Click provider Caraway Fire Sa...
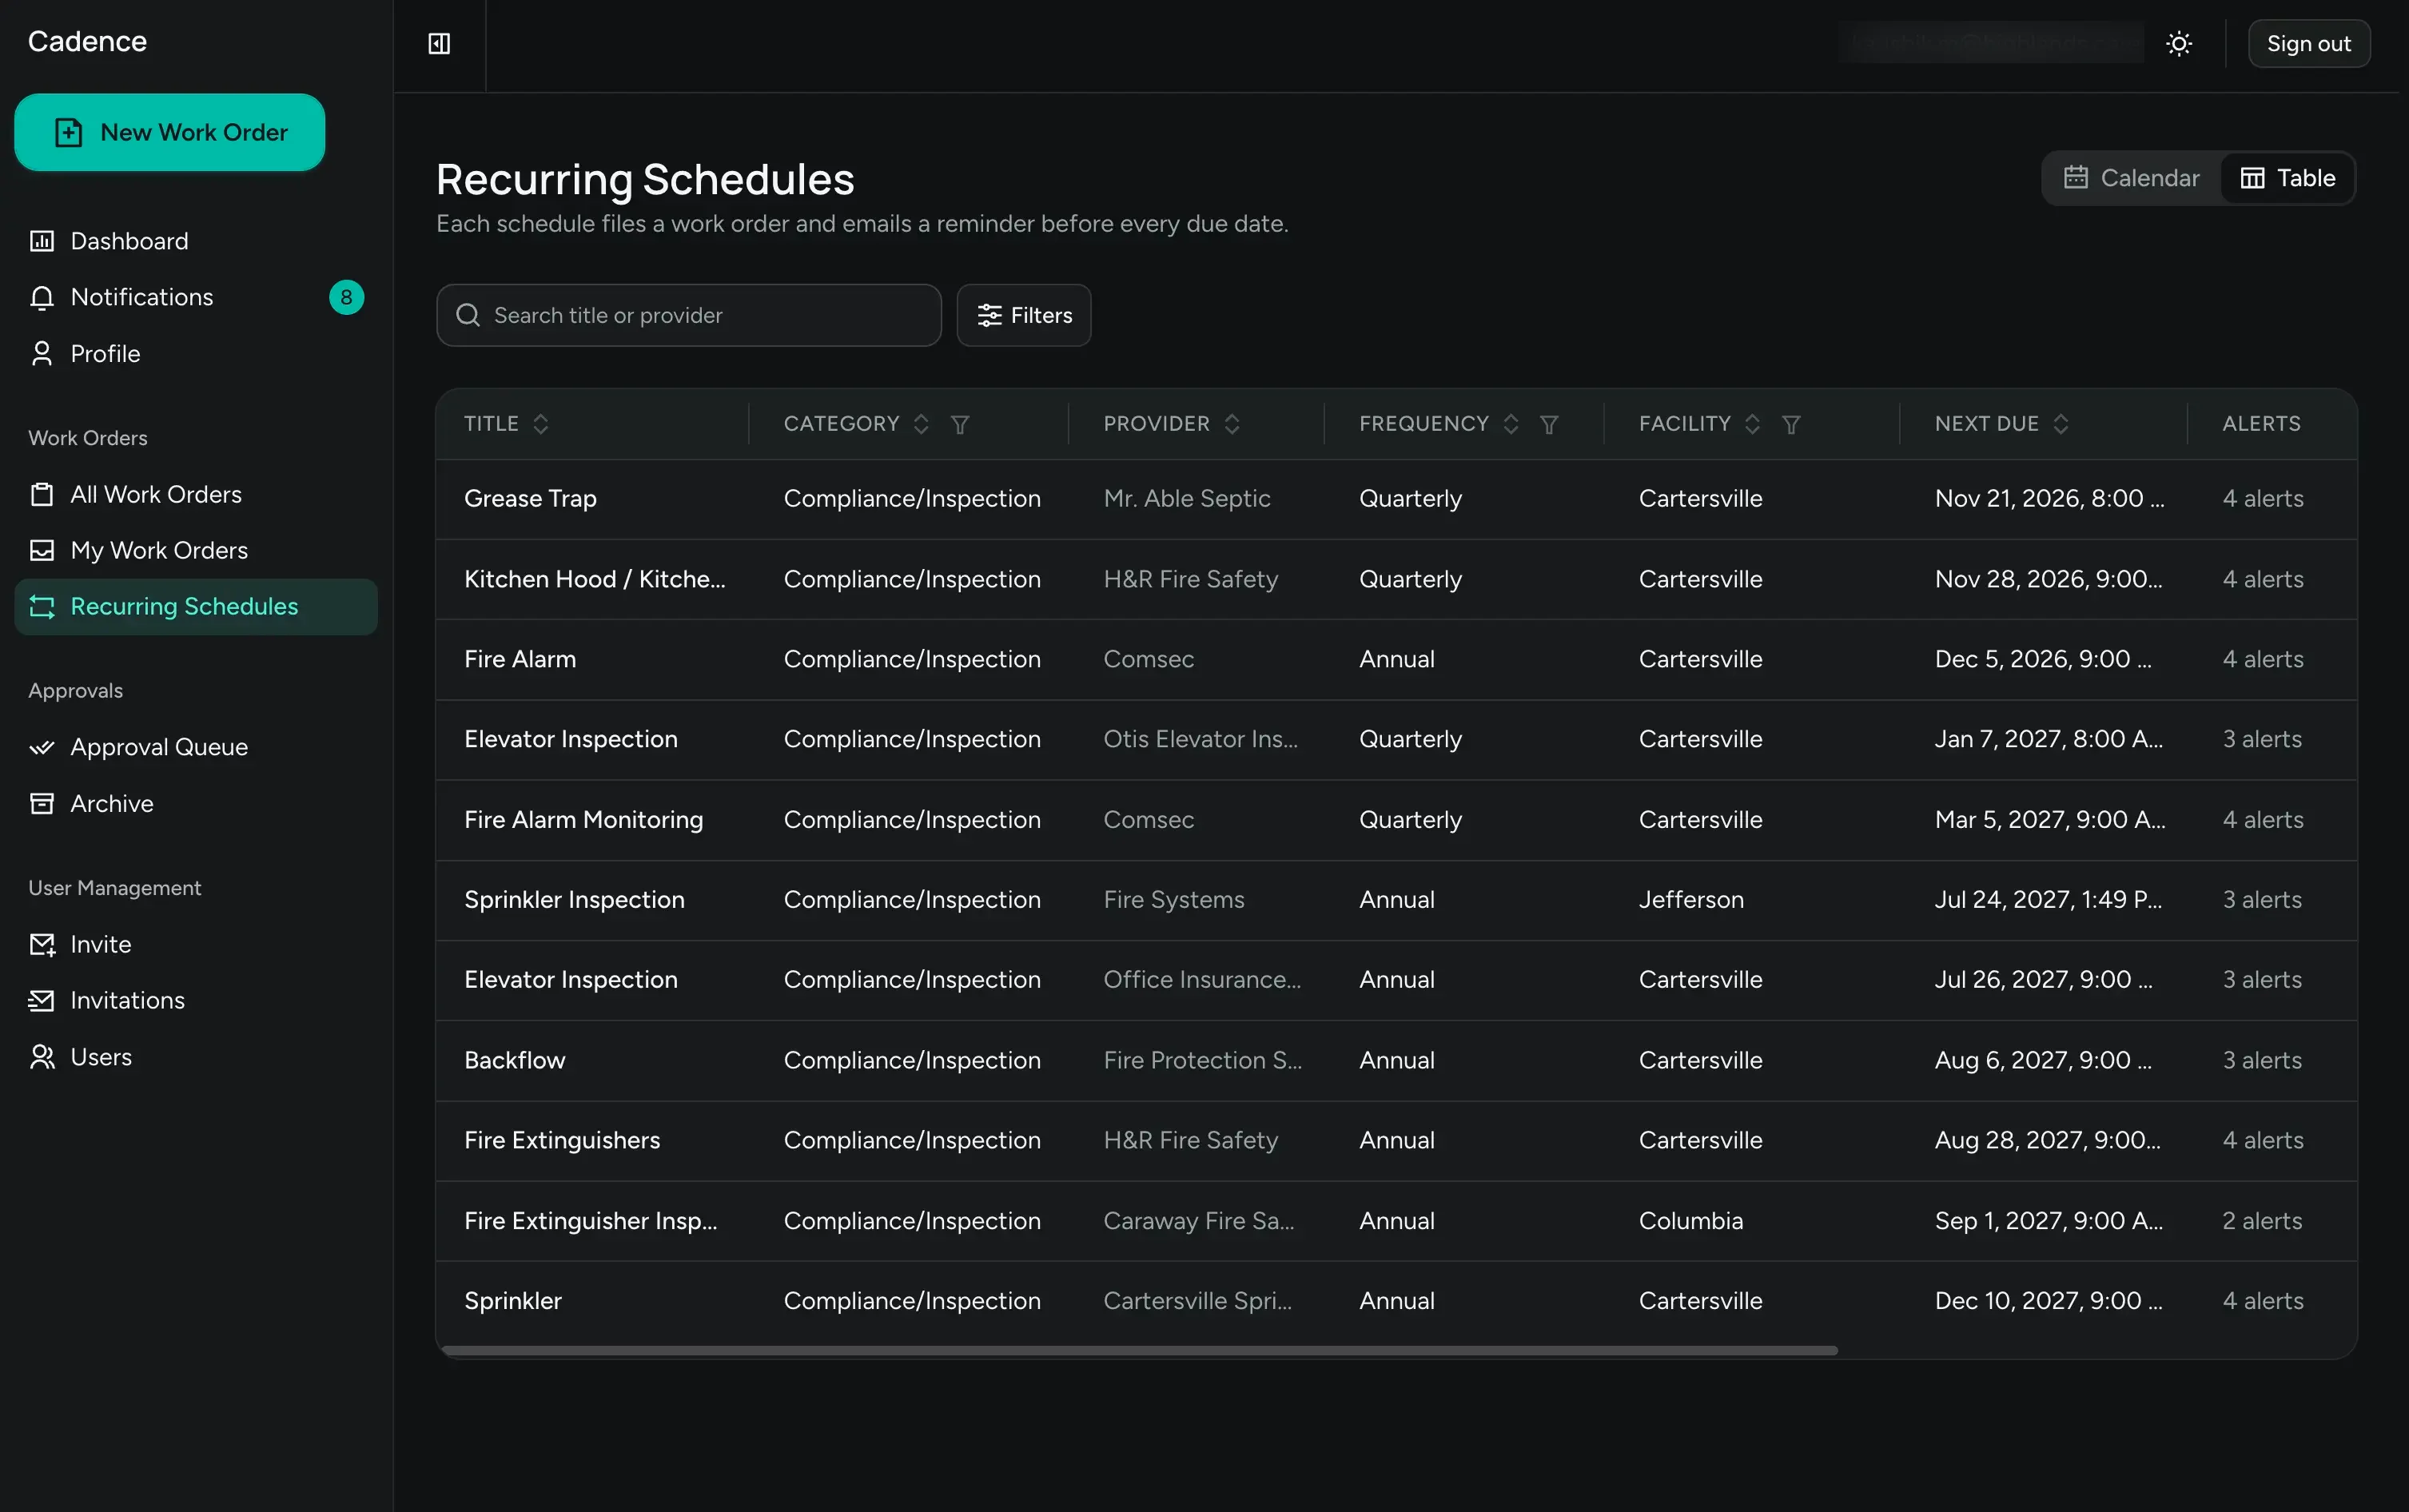 pos(1198,1221)
